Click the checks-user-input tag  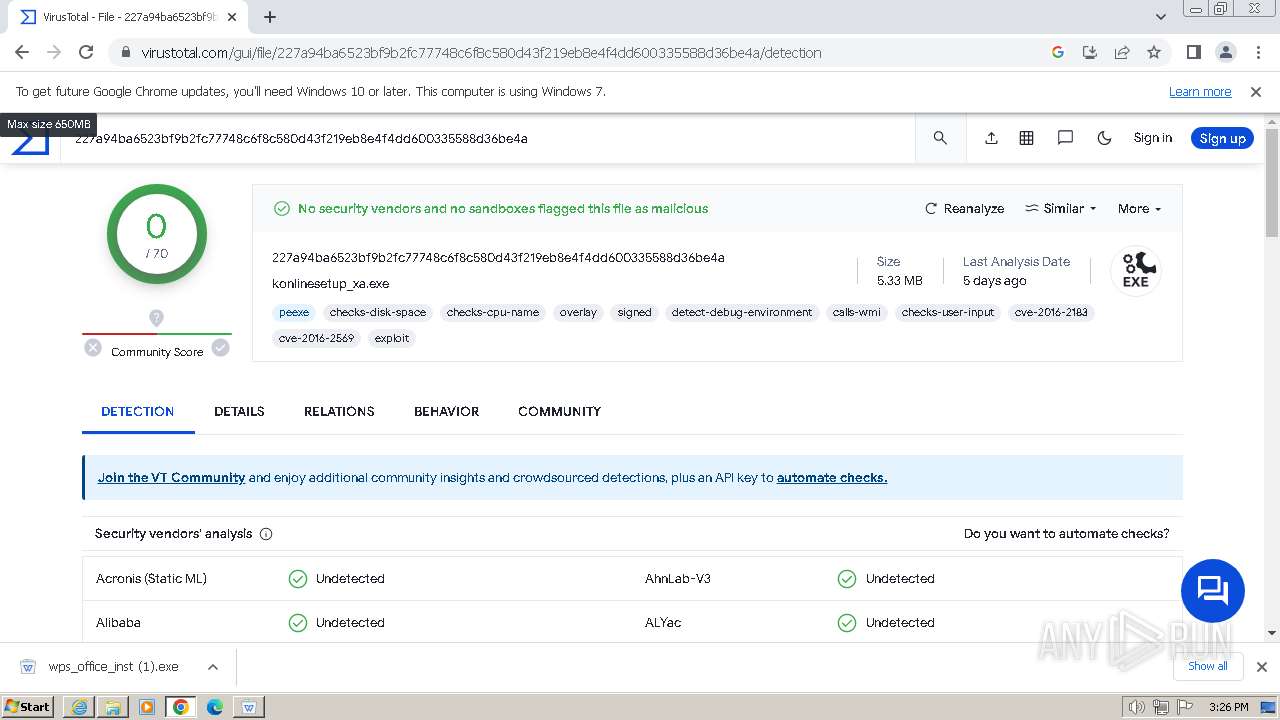click(948, 312)
